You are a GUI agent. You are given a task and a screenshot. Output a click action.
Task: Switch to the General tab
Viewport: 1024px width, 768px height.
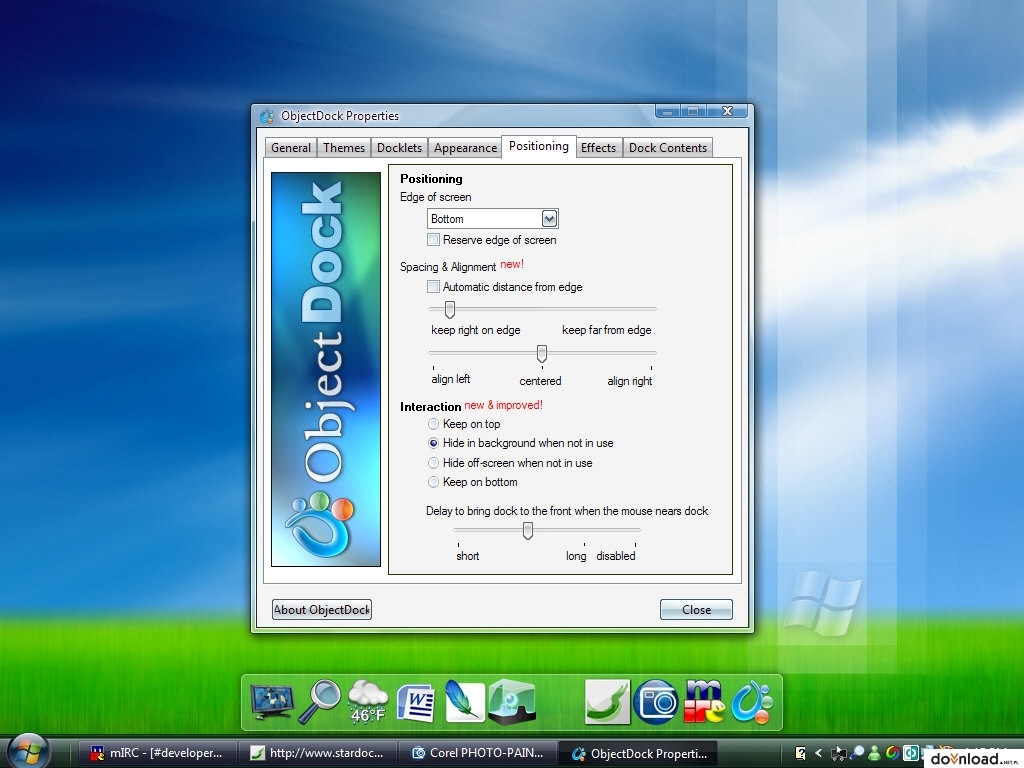pos(291,148)
